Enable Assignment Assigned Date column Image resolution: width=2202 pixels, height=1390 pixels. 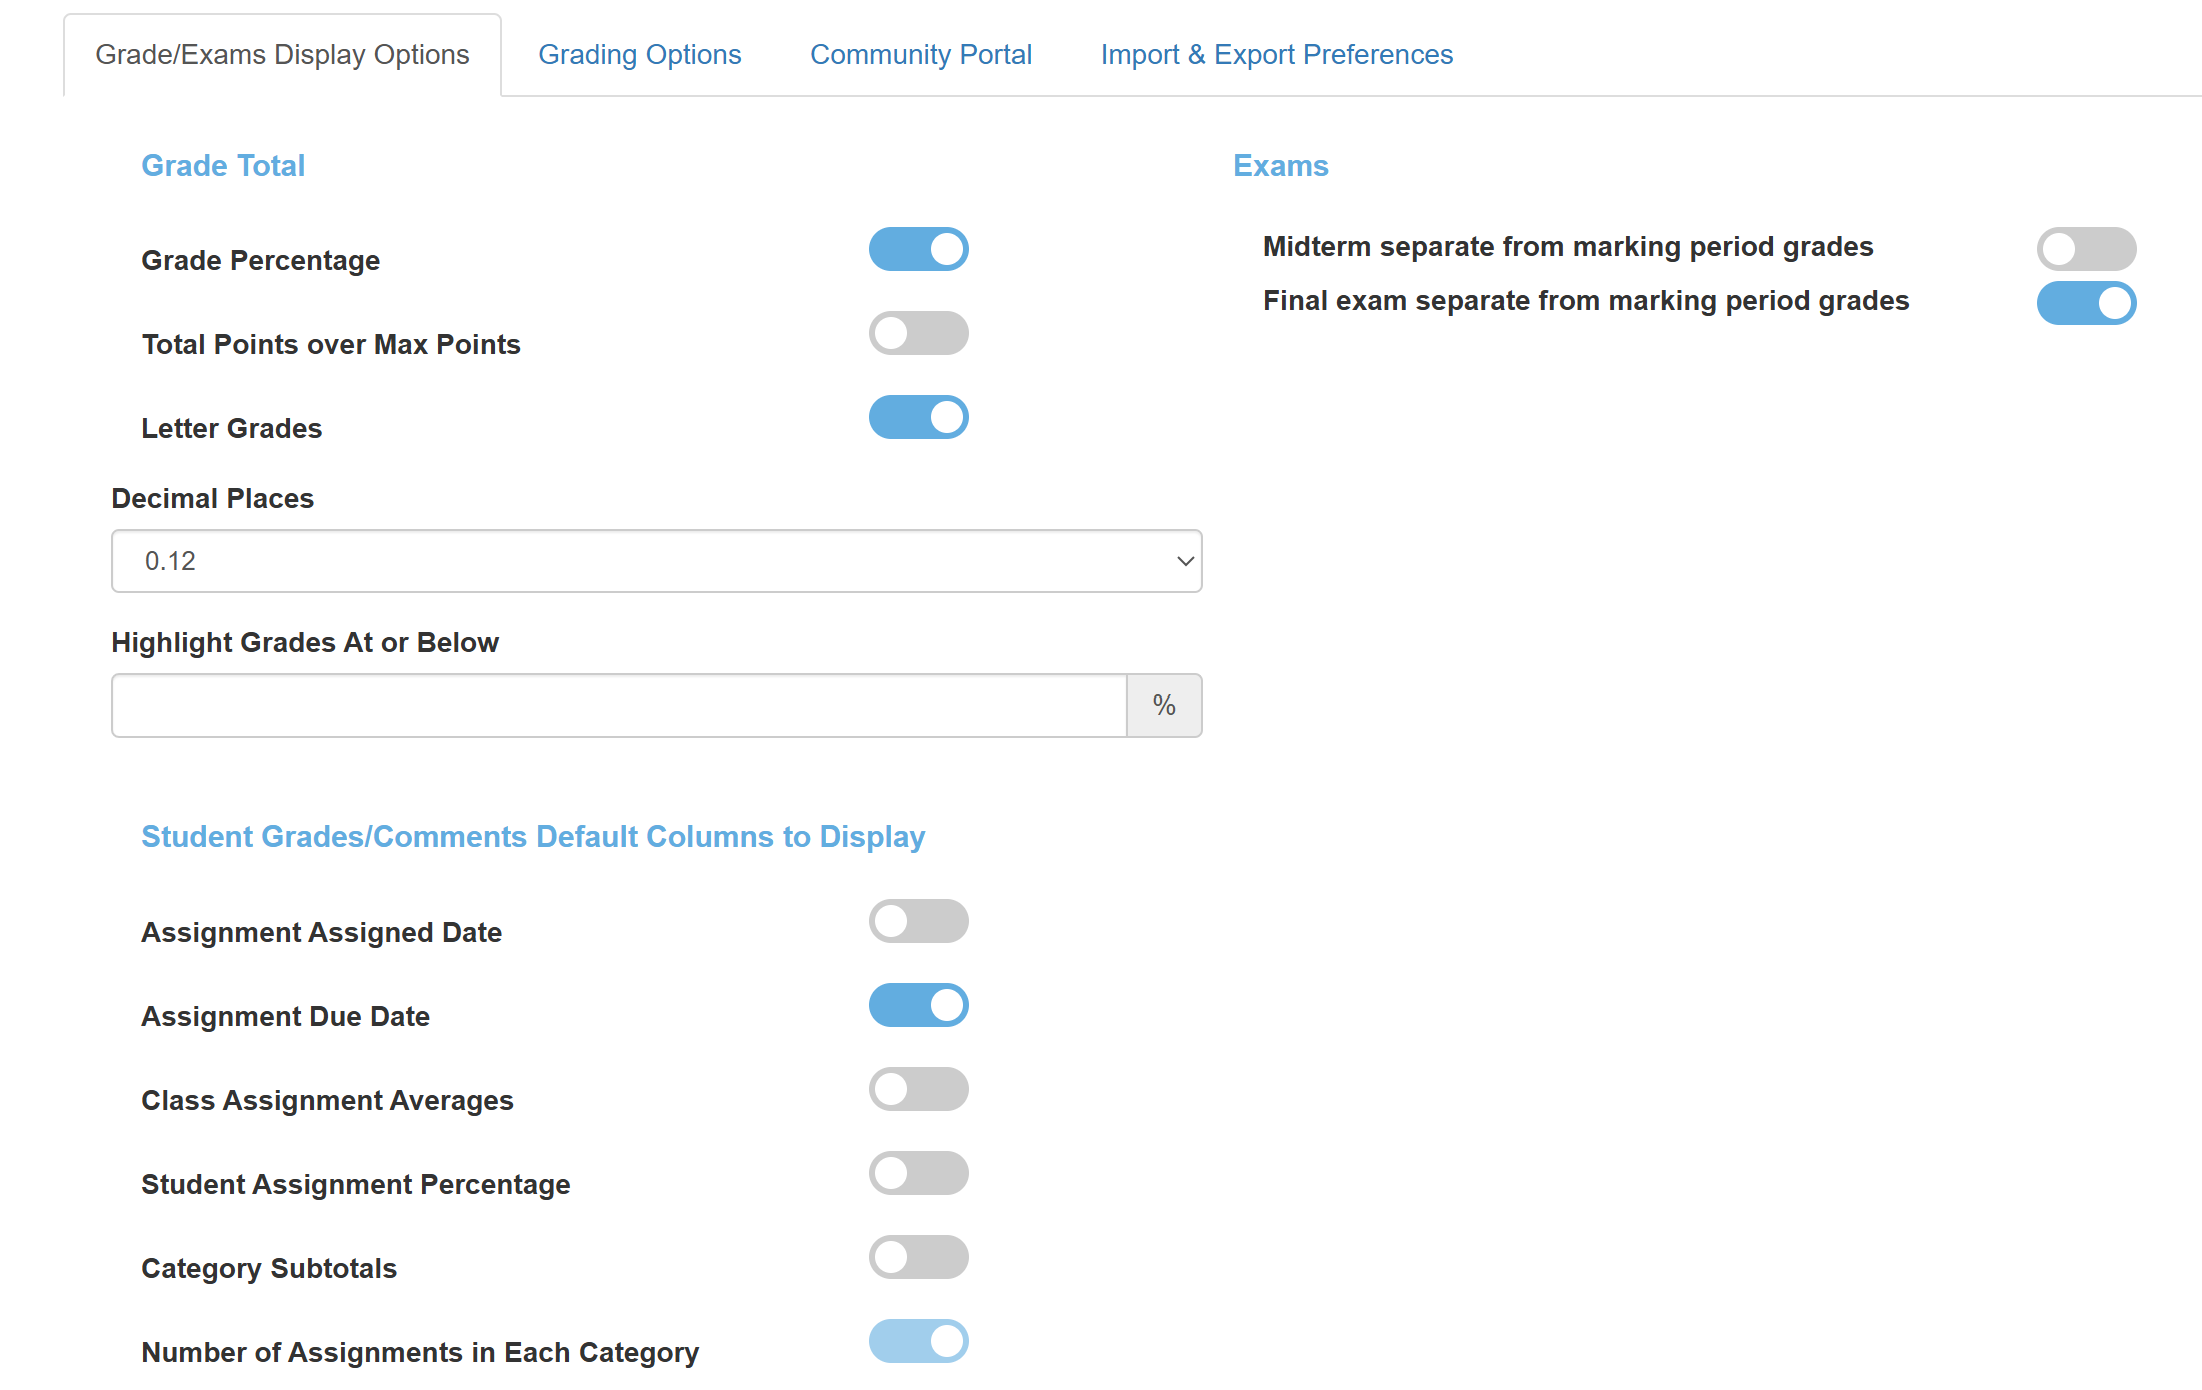point(918,921)
